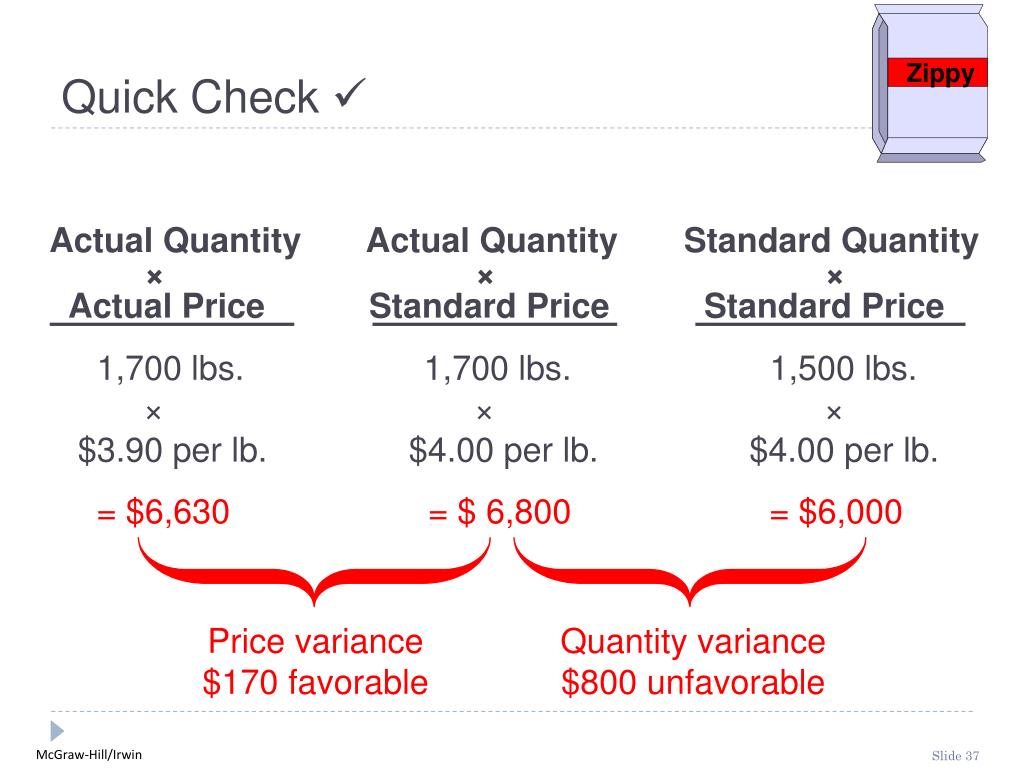Click the Quantity variance $800 unfavorable text
Screen dimensions: 1024x768
click(693, 662)
